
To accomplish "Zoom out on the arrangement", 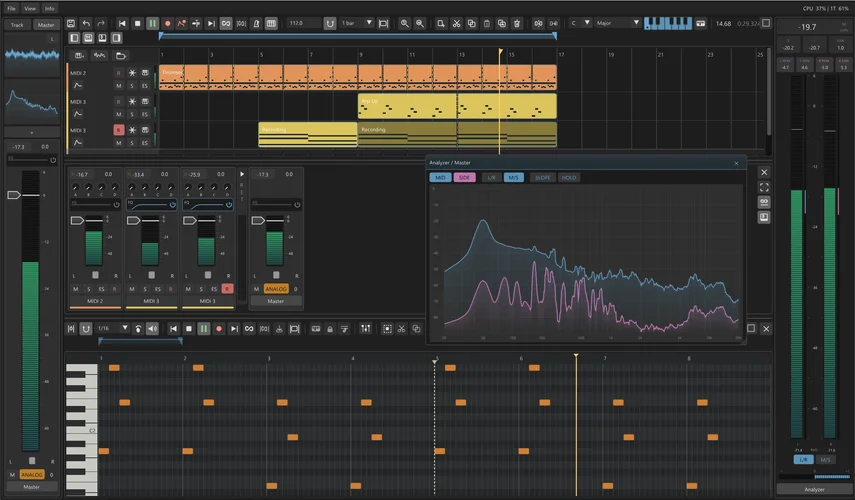I will tap(420, 23).
